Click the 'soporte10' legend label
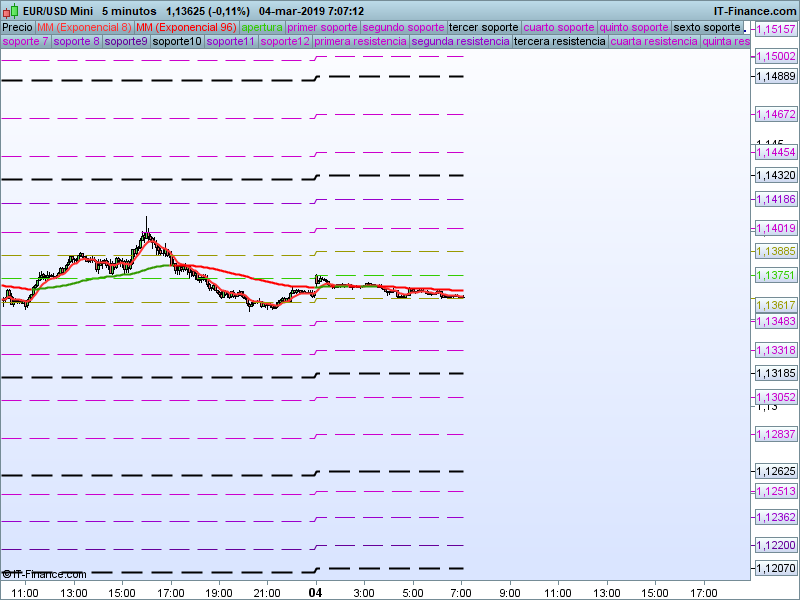 pyautogui.click(x=177, y=42)
